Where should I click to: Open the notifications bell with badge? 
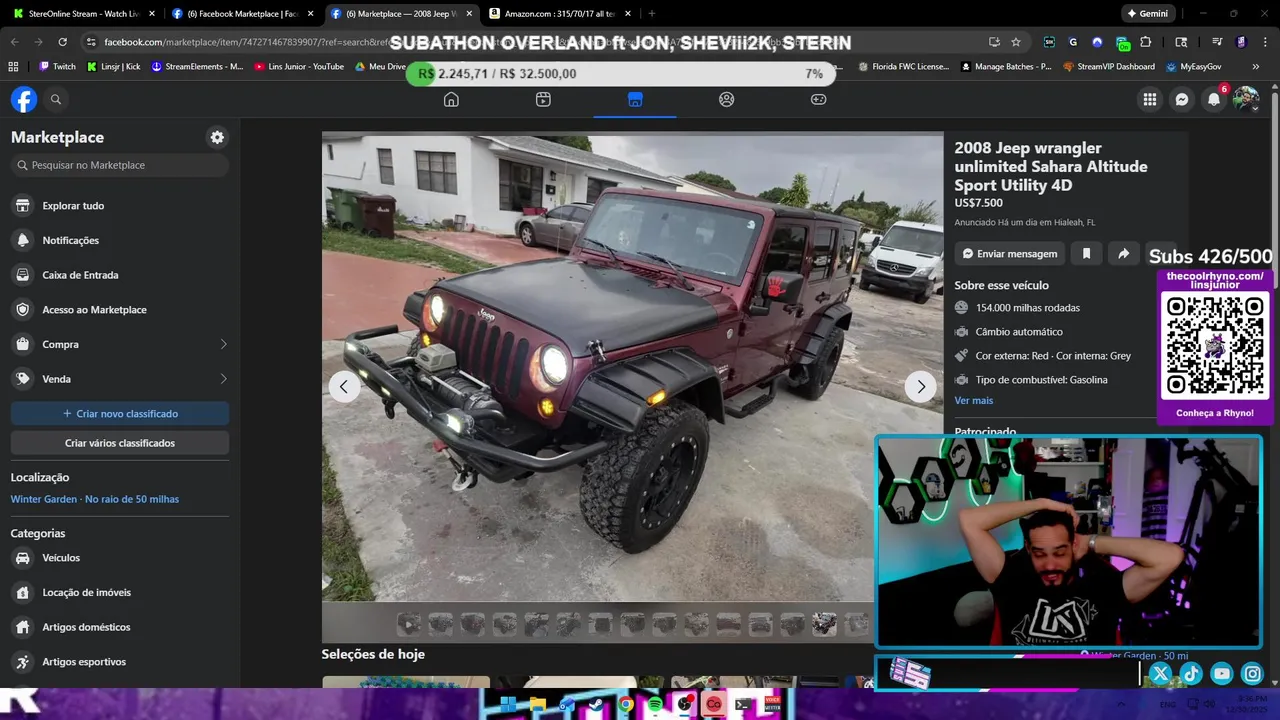click(1214, 99)
